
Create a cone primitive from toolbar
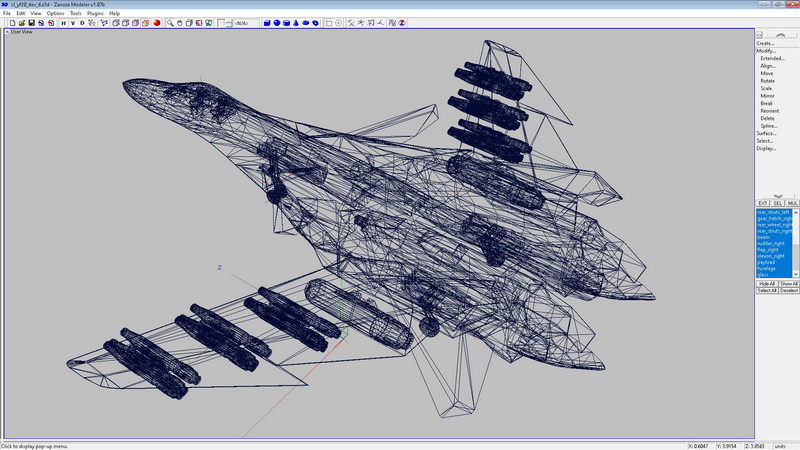coord(297,23)
